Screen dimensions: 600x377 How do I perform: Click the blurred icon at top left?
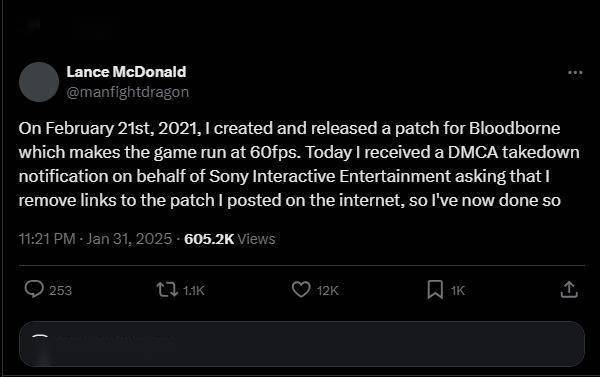click(x=34, y=25)
